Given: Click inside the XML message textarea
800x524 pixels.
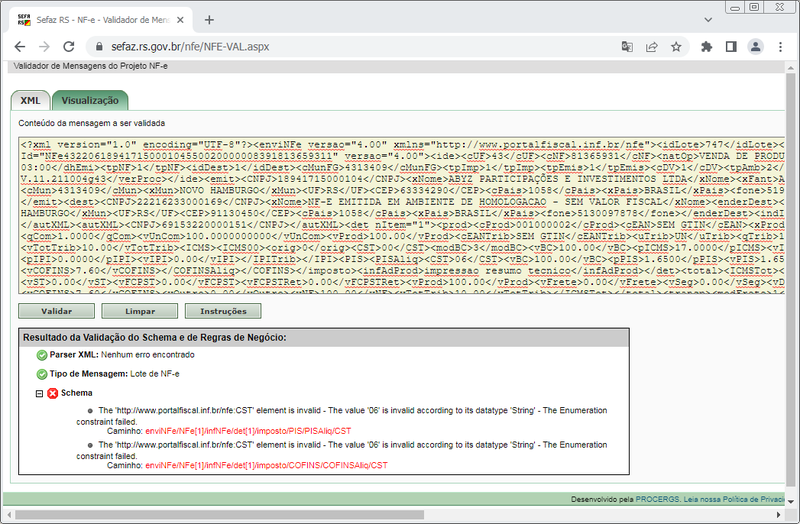Looking at the screenshot, I should [x=402, y=216].
